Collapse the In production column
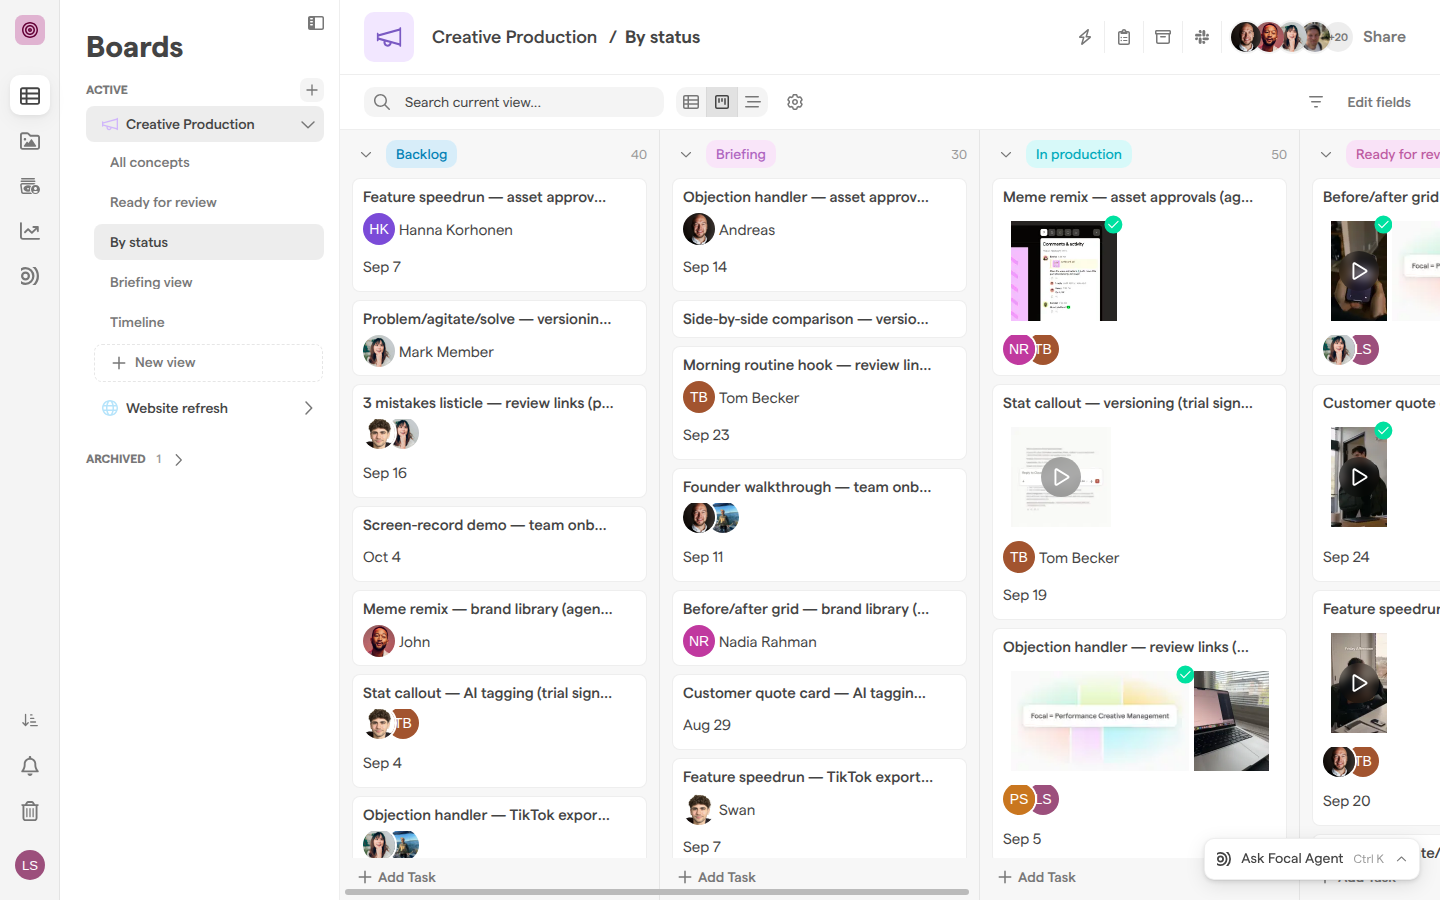1440x900 pixels. pyautogui.click(x=1006, y=155)
